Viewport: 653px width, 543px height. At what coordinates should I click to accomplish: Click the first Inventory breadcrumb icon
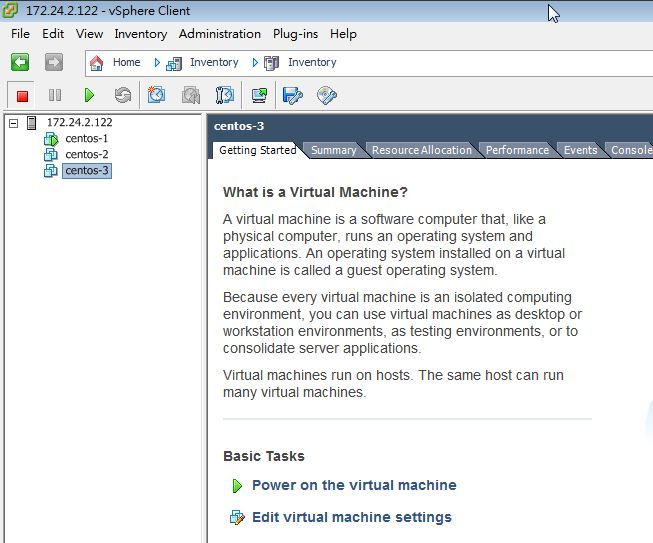174,63
